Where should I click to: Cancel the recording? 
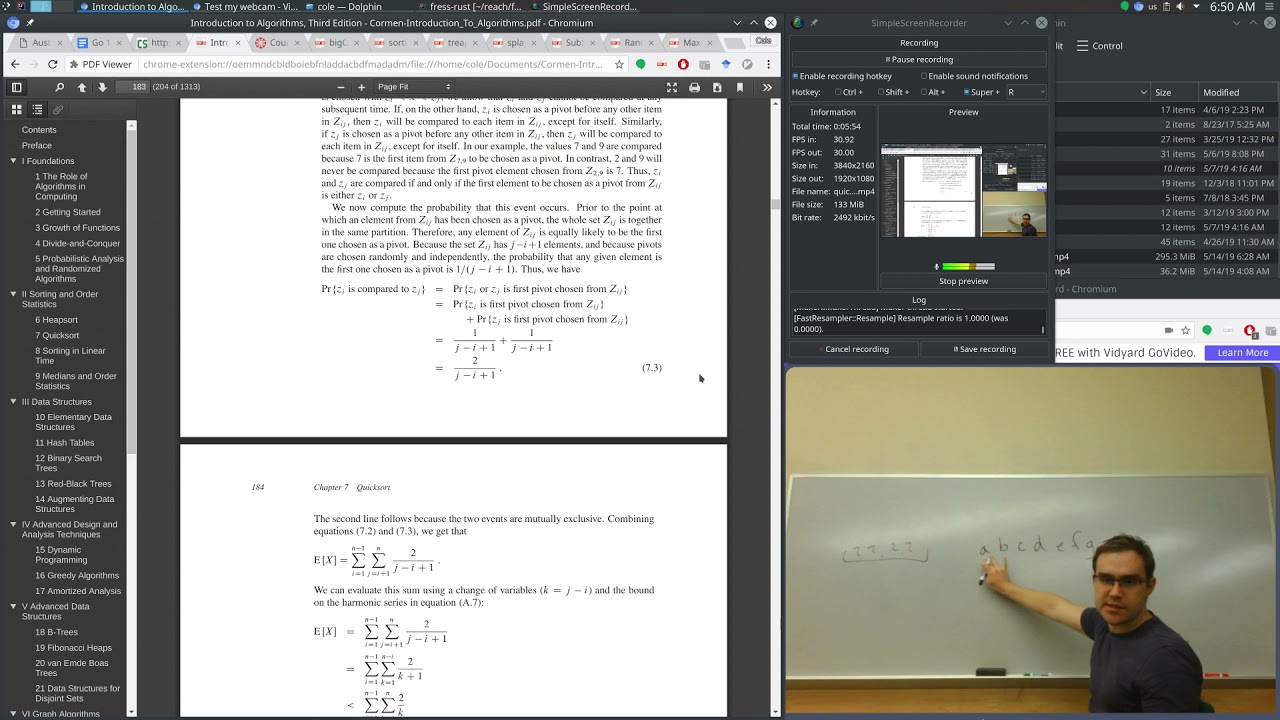854,349
